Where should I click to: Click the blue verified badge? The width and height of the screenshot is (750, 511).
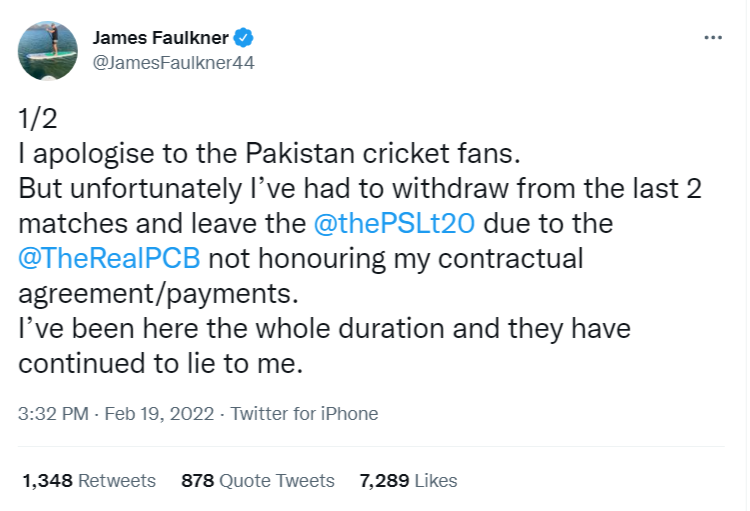point(245,38)
